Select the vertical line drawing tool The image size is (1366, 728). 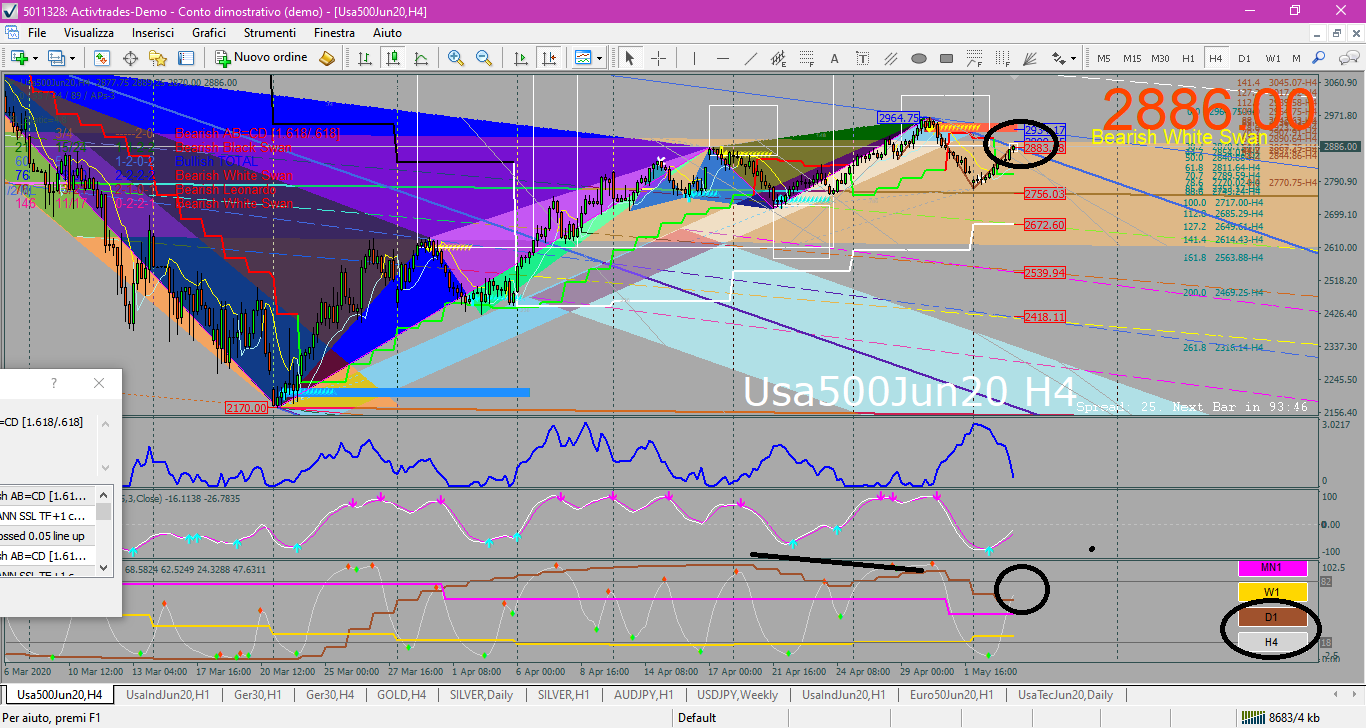695,58
